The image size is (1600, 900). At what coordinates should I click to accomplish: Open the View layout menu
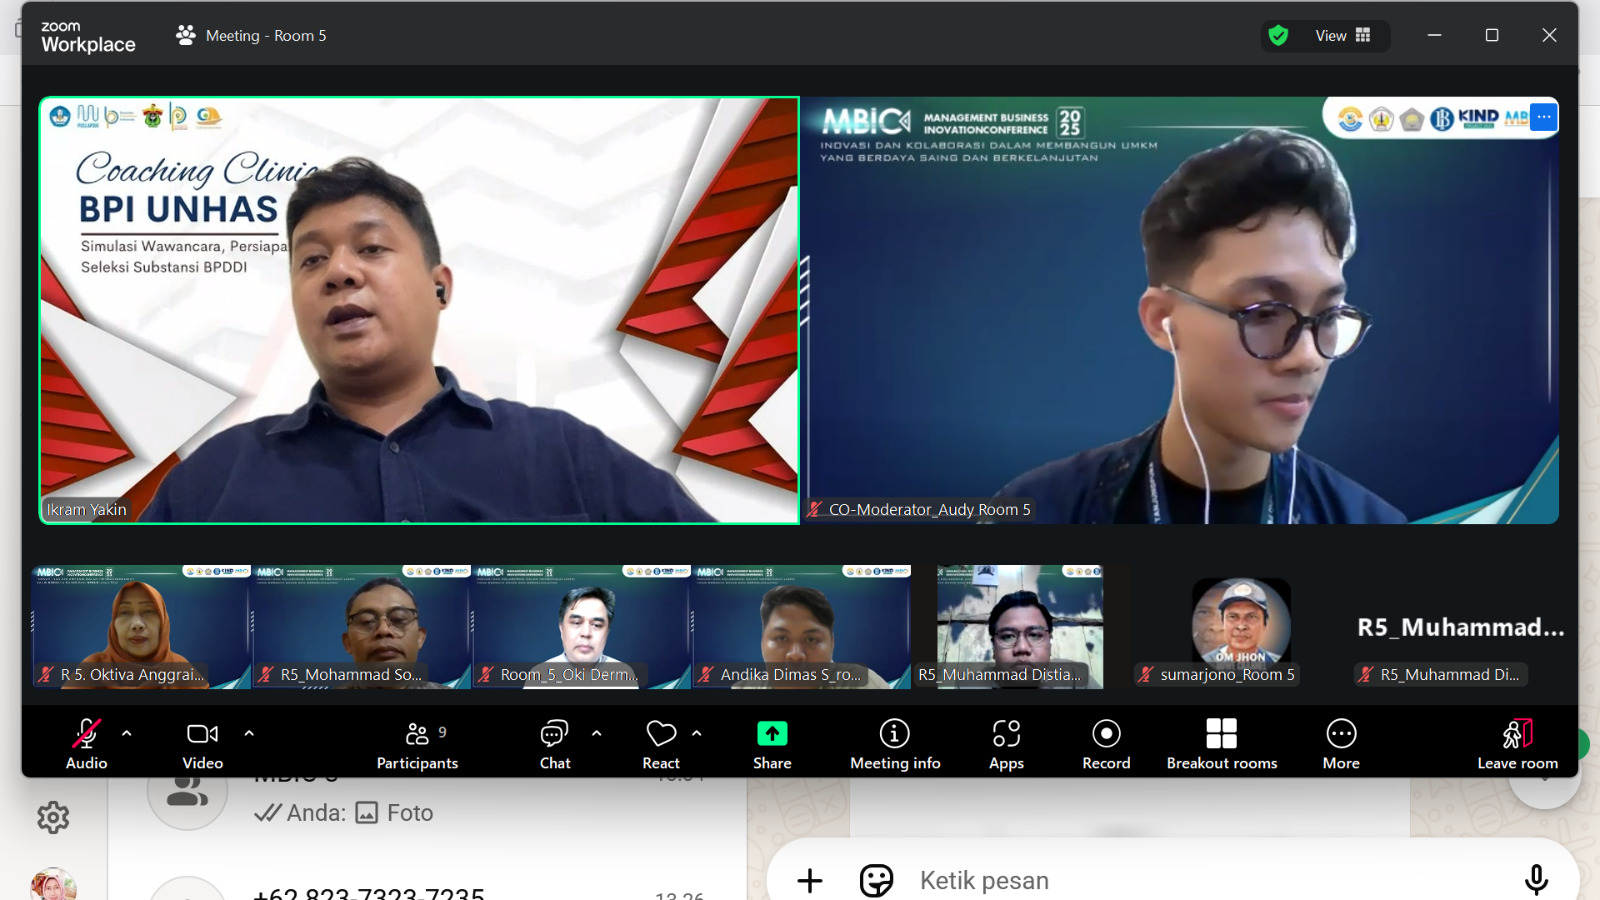coord(1342,36)
